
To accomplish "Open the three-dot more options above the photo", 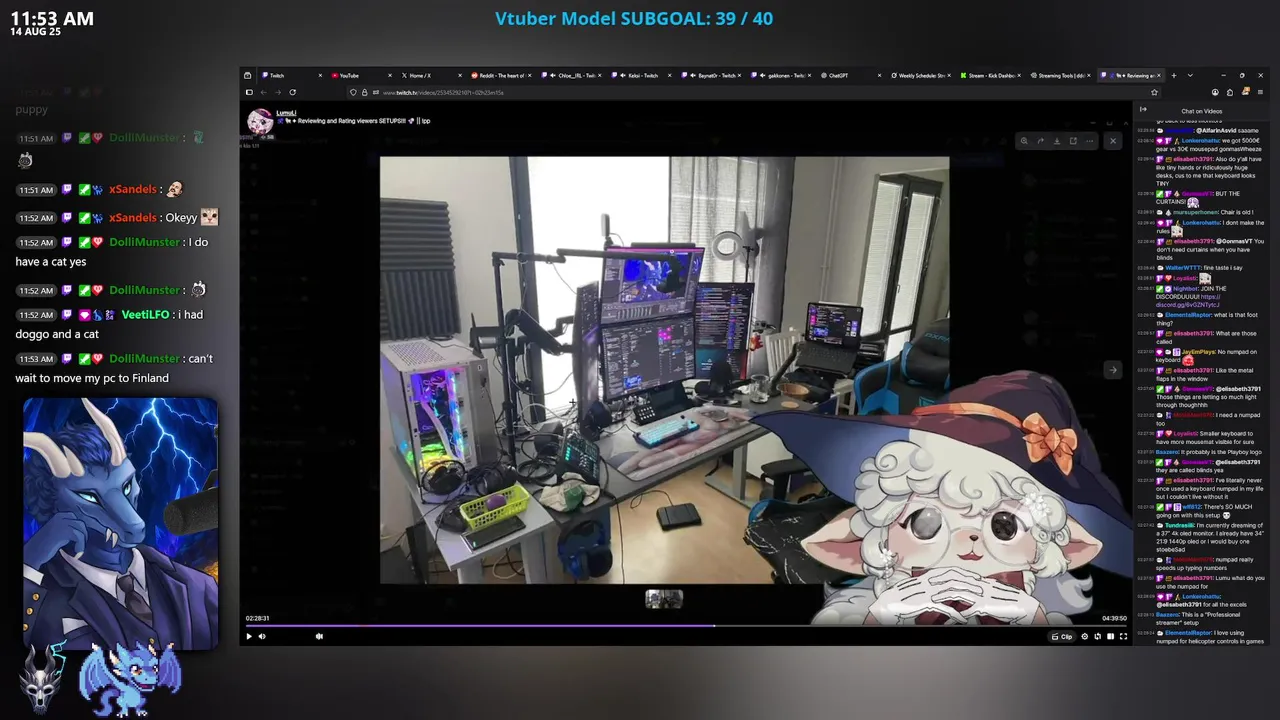I will [x=1090, y=141].
